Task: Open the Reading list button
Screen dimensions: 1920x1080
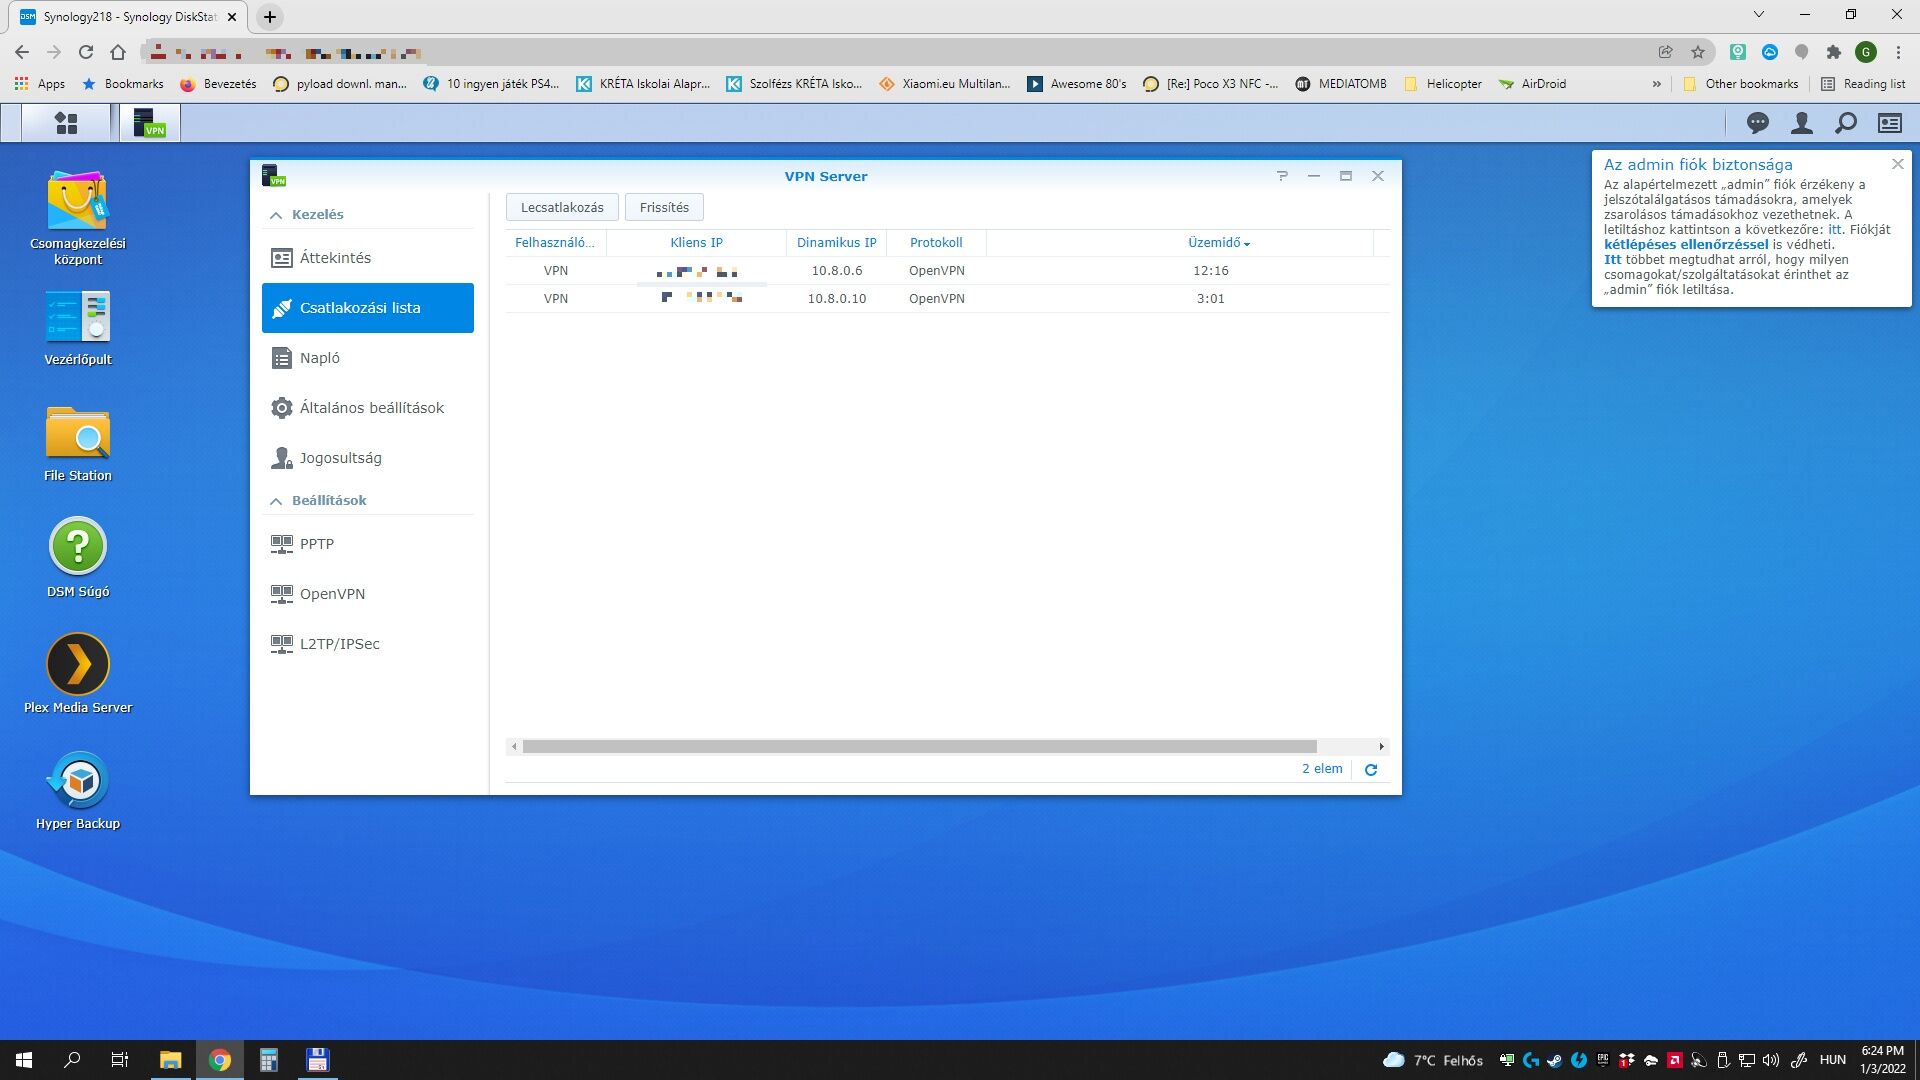Action: click(1863, 84)
